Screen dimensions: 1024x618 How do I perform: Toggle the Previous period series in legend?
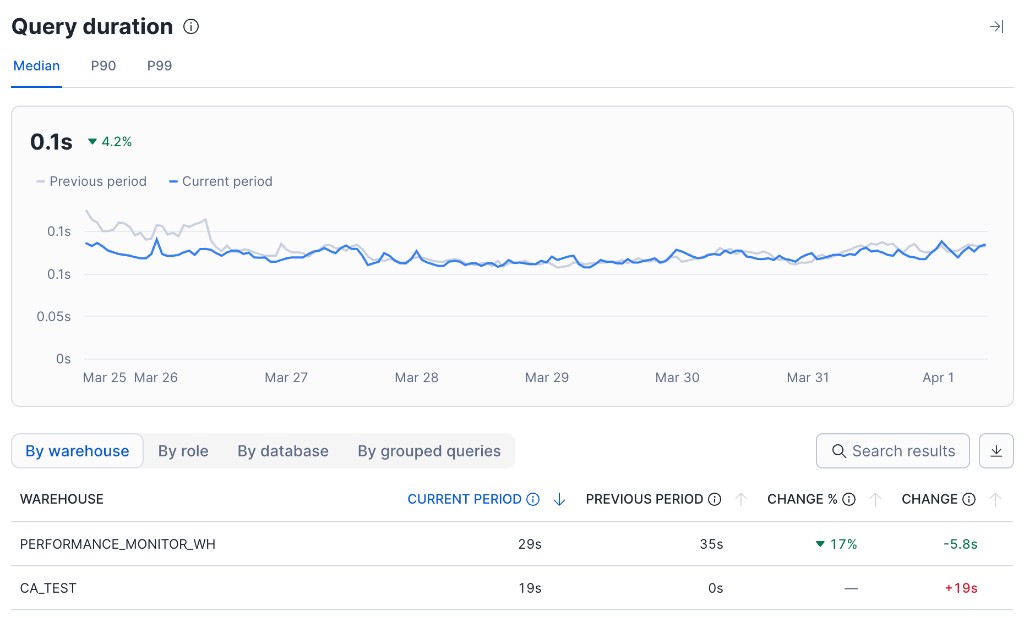(x=90, y=181)
